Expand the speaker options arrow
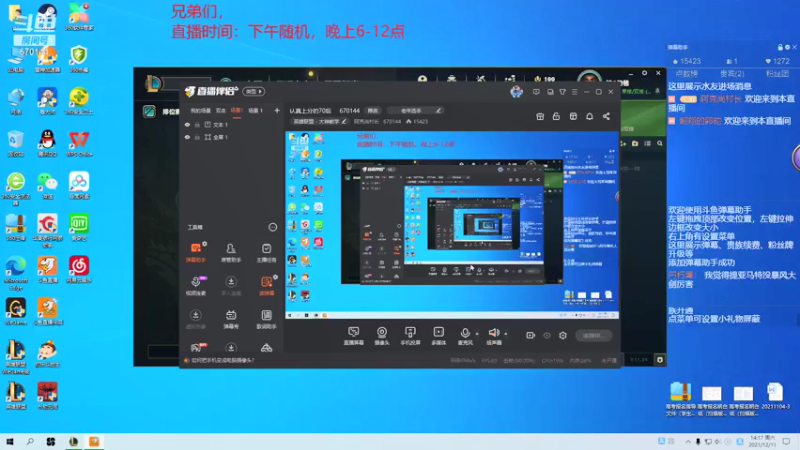The width and height of the screenshot is (800, 450). pos(506,334)
